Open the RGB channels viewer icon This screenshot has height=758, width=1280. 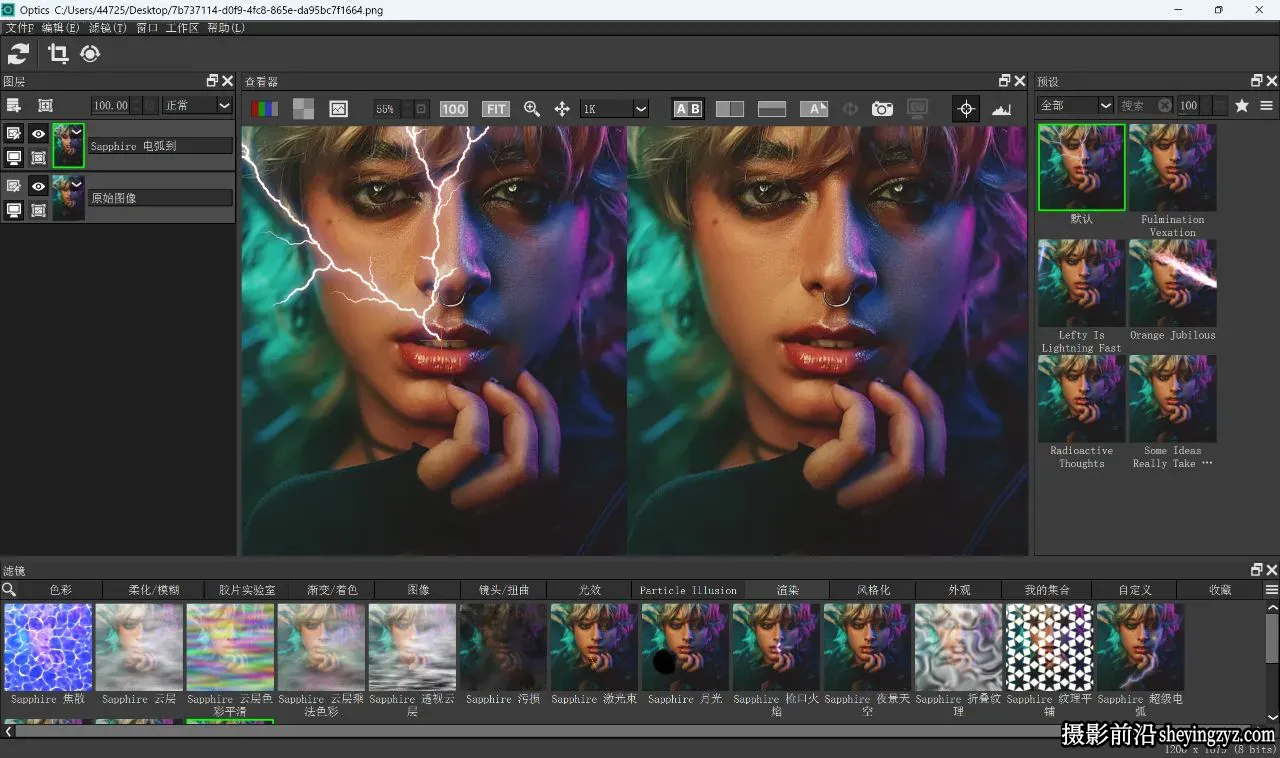[x=264, y=109]
